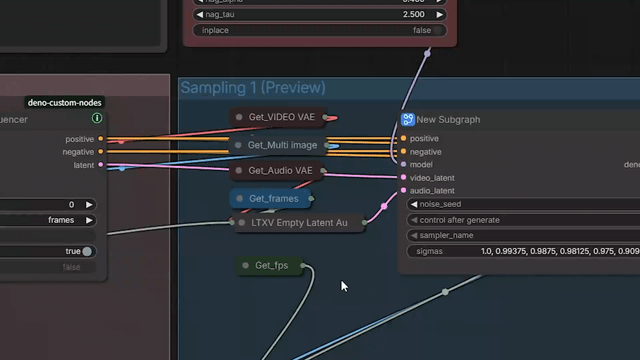
Task: Increase nag_tau with right arrow
Action: click(439, 15)
